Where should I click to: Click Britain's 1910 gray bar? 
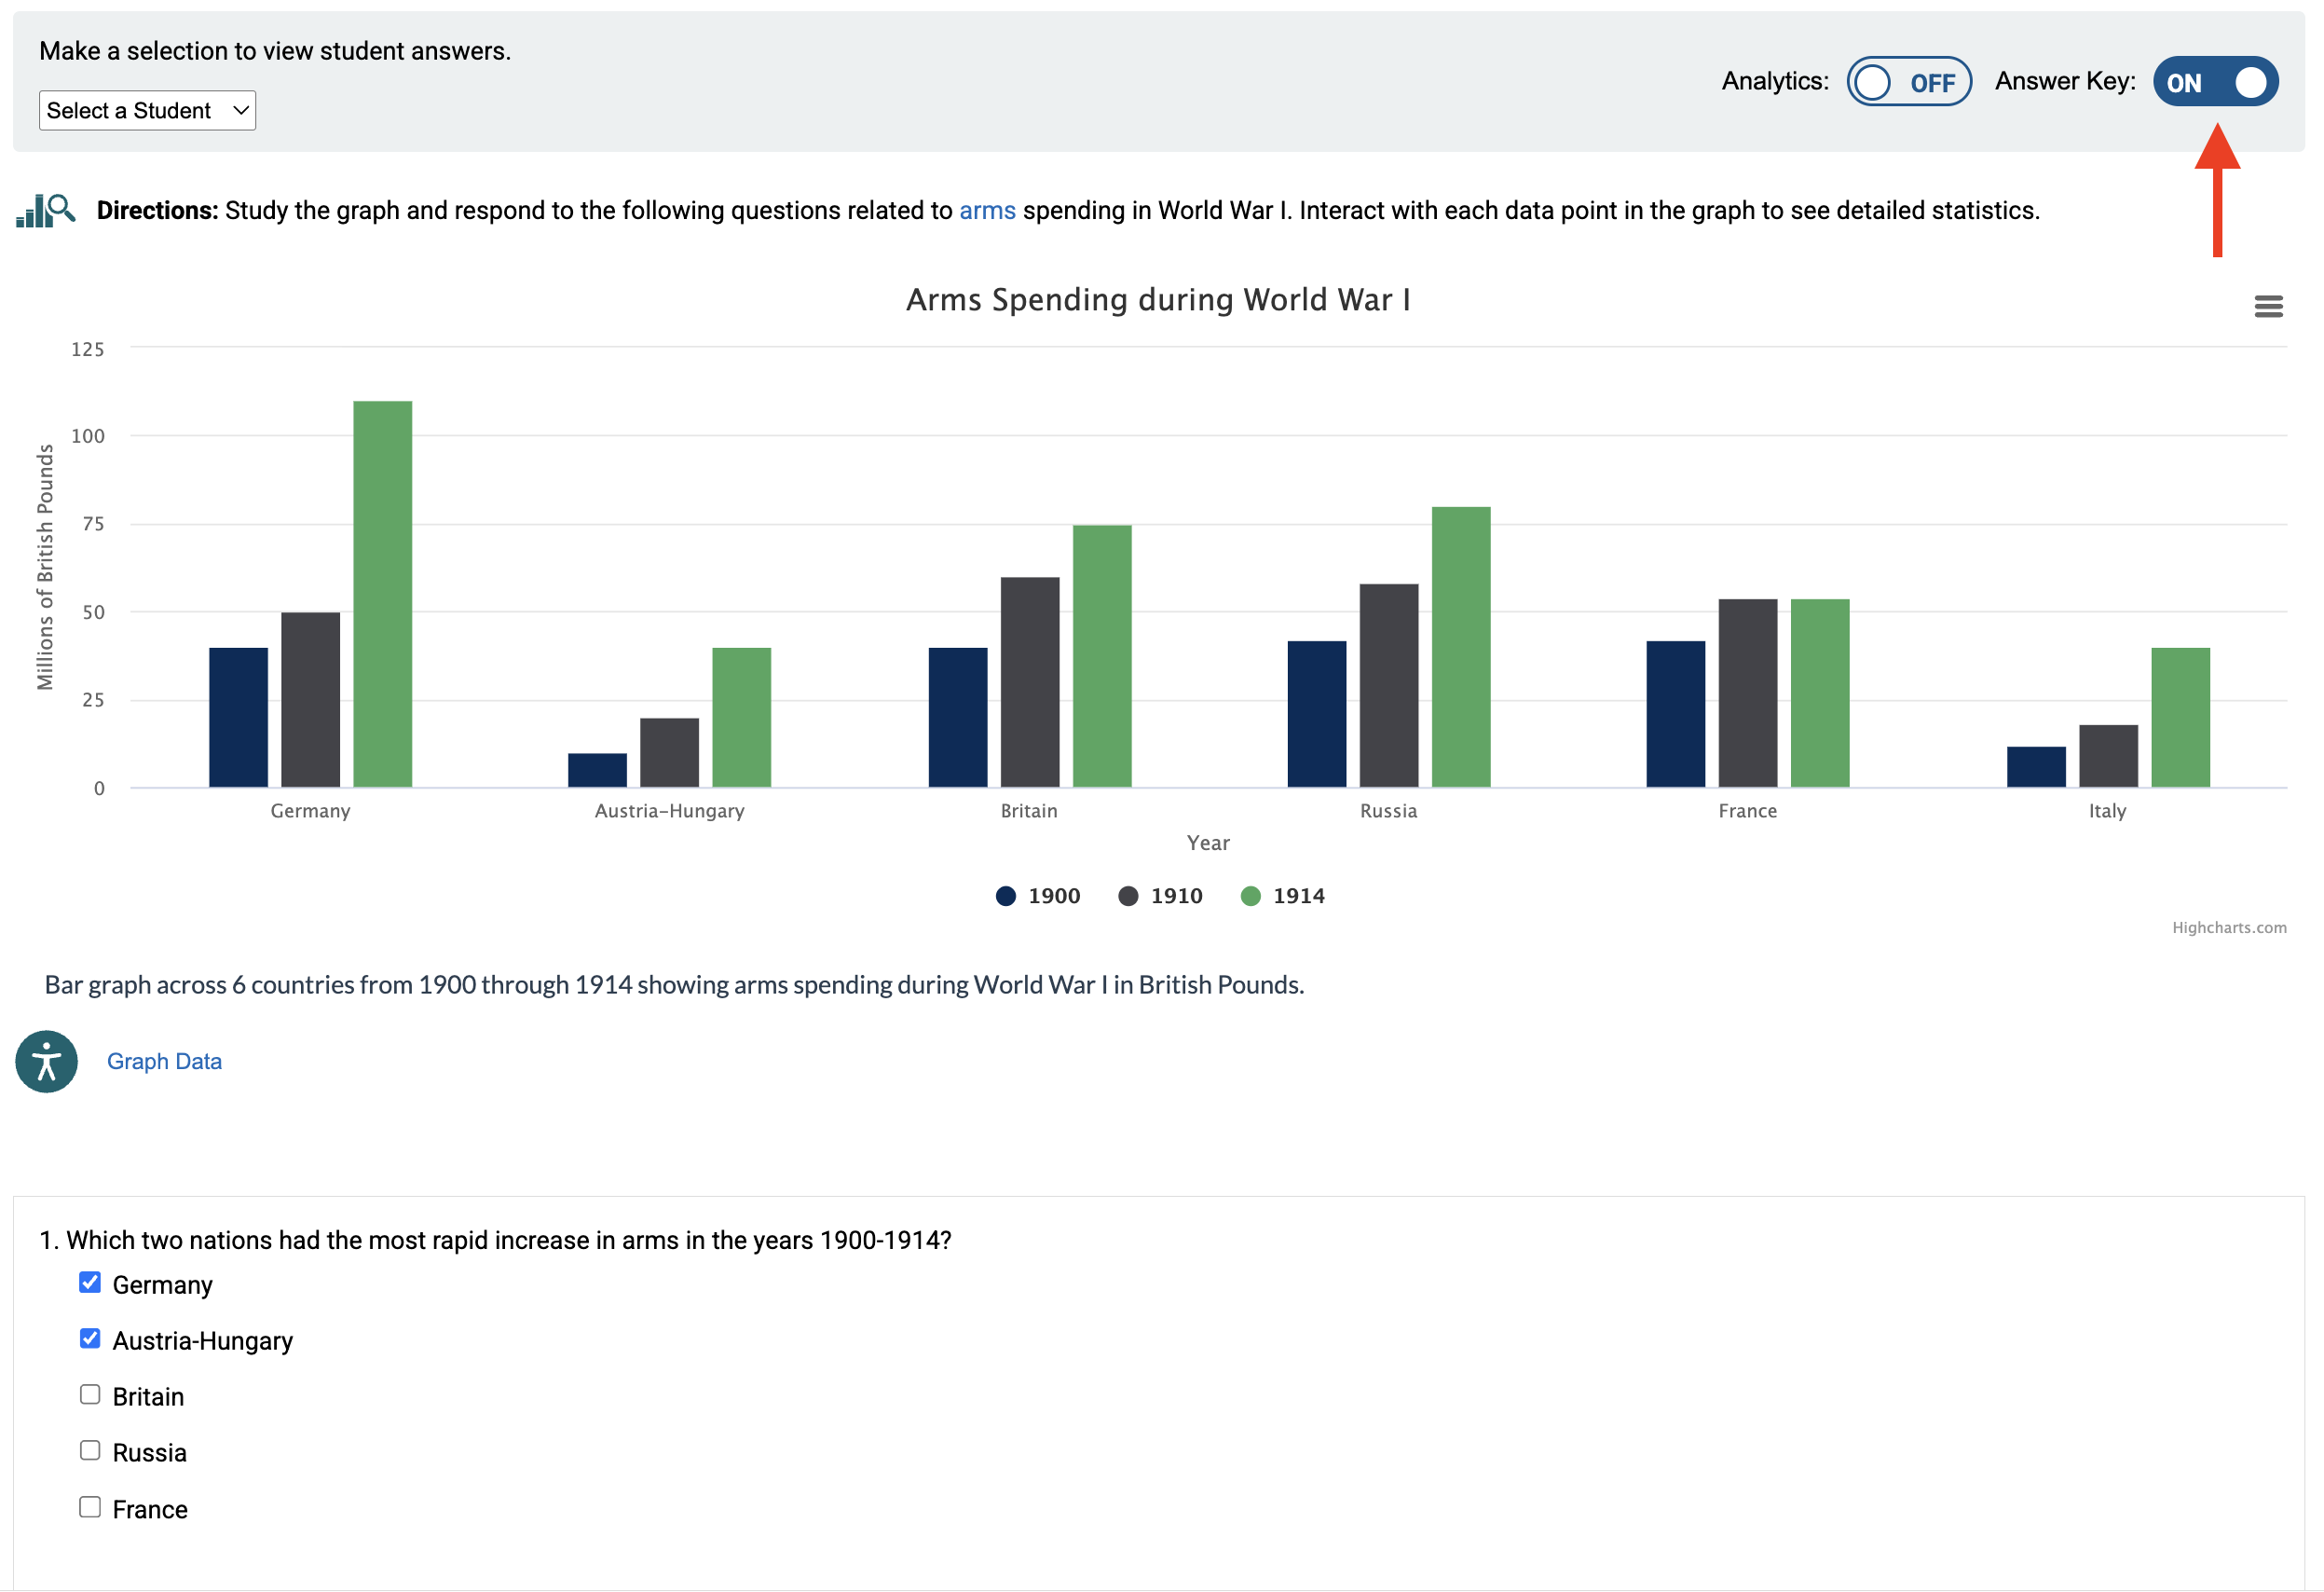pyautogui.click(x=1030, y=682)
